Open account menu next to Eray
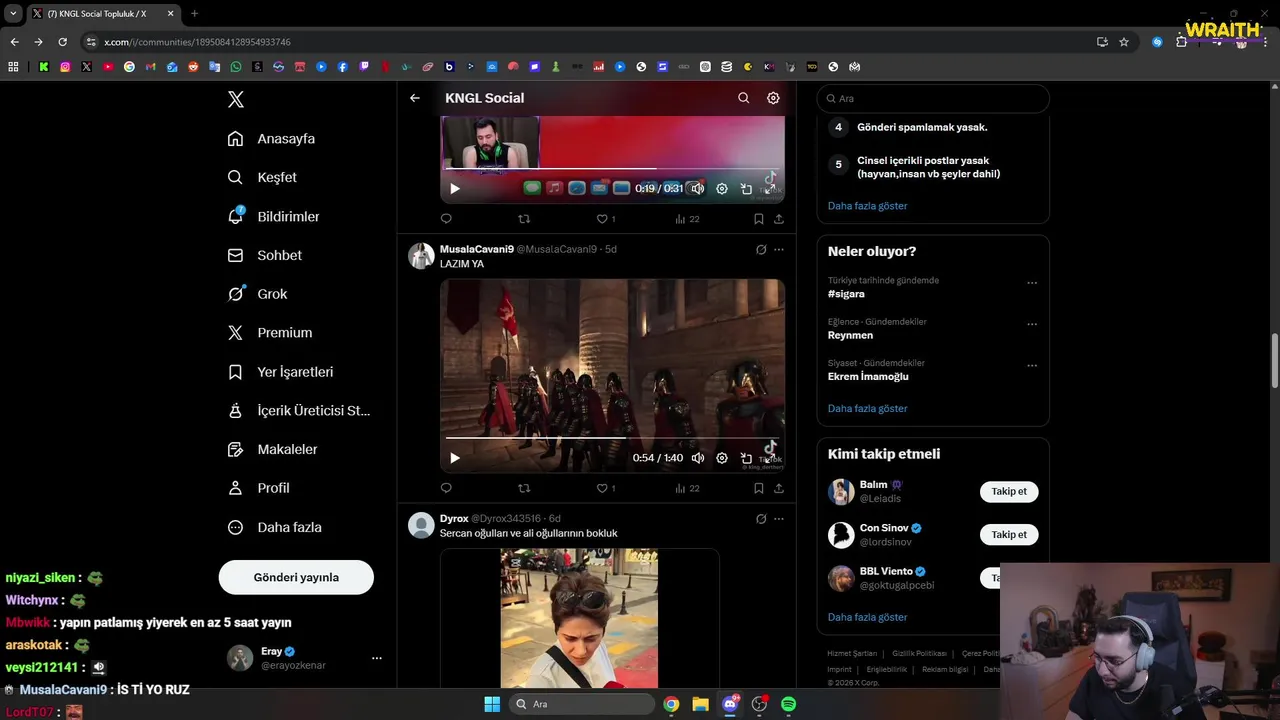Image resolution: width=1280 pixels, height=720 pixels. (x=377, y=658)
